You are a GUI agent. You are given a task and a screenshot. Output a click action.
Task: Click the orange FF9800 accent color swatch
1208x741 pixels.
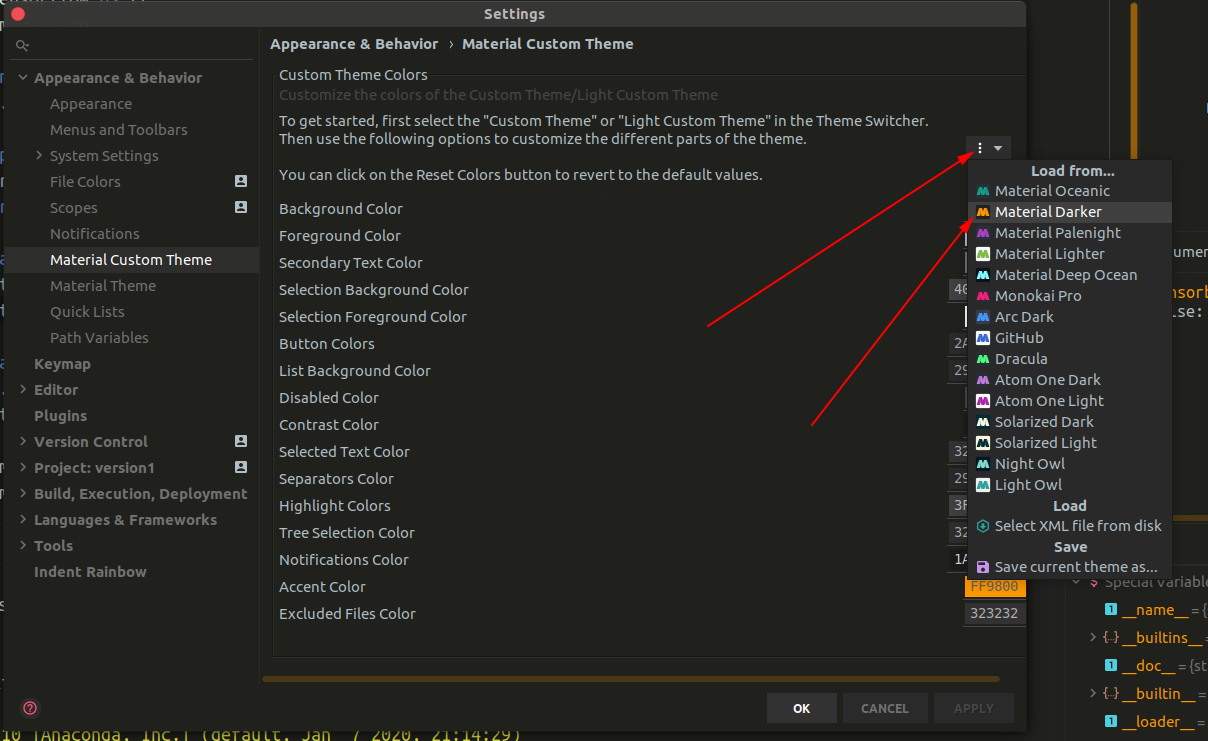click(994, 586)
